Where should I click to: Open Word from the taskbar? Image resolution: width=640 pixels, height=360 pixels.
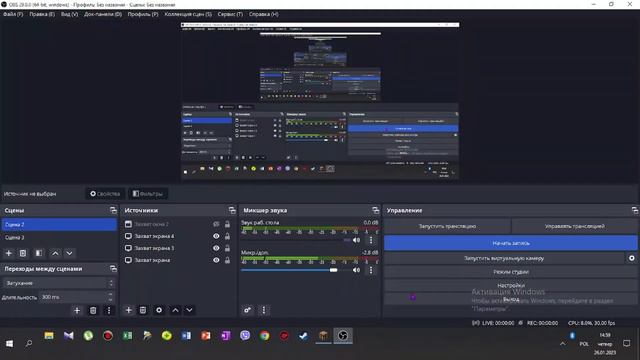(186, 336)
